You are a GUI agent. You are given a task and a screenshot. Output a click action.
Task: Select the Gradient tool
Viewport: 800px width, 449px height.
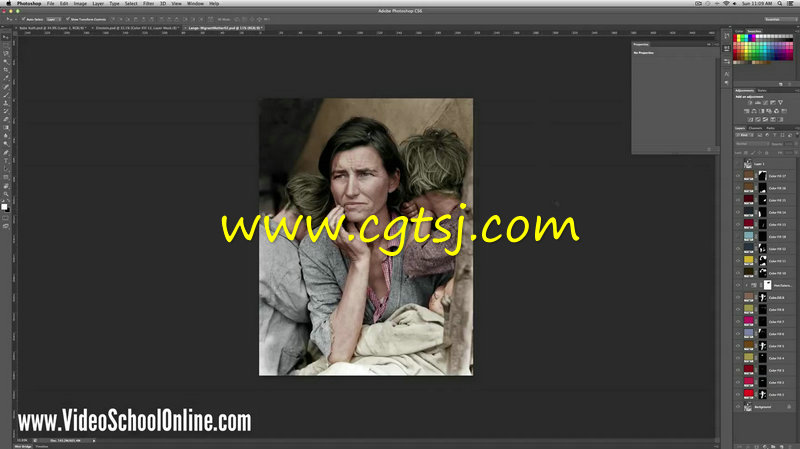coord(6,127)
